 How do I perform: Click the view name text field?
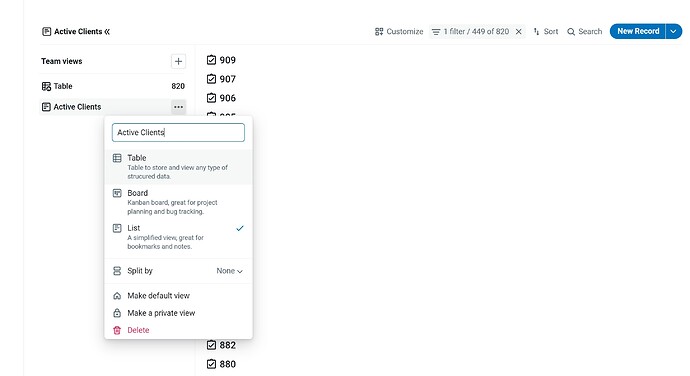coord(178,133)
